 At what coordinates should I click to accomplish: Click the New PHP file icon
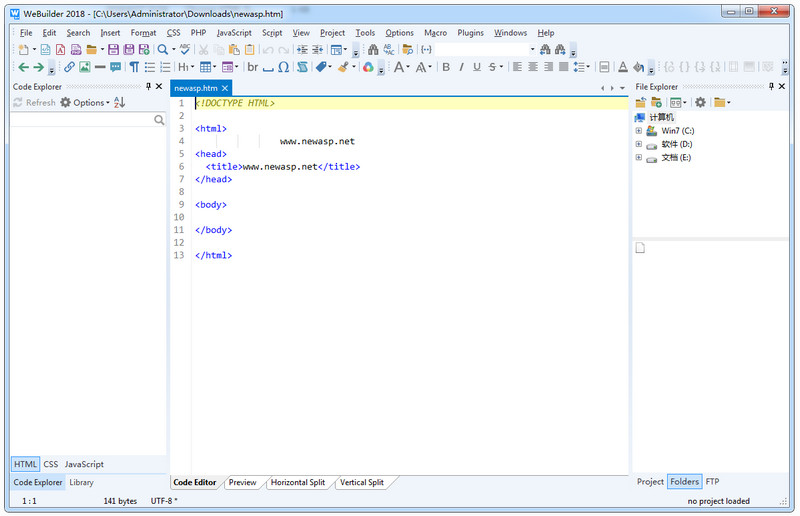click(76, 50)
